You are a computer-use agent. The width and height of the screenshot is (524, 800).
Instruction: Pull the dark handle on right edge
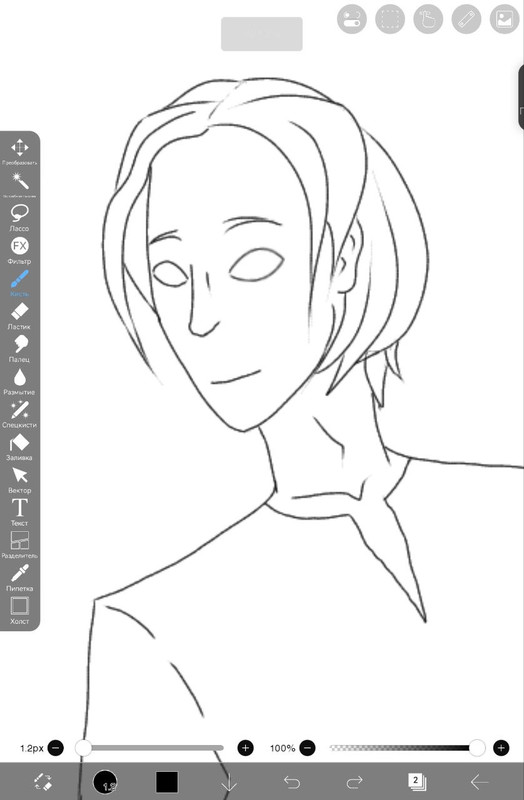[x=520, y=98]
